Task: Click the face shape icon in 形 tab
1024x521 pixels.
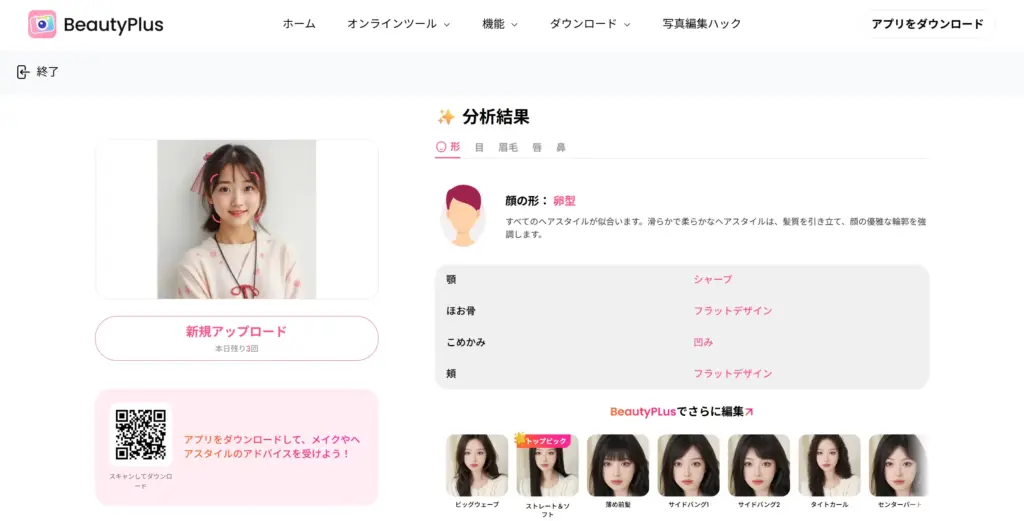Action: (x=441, y=147)
